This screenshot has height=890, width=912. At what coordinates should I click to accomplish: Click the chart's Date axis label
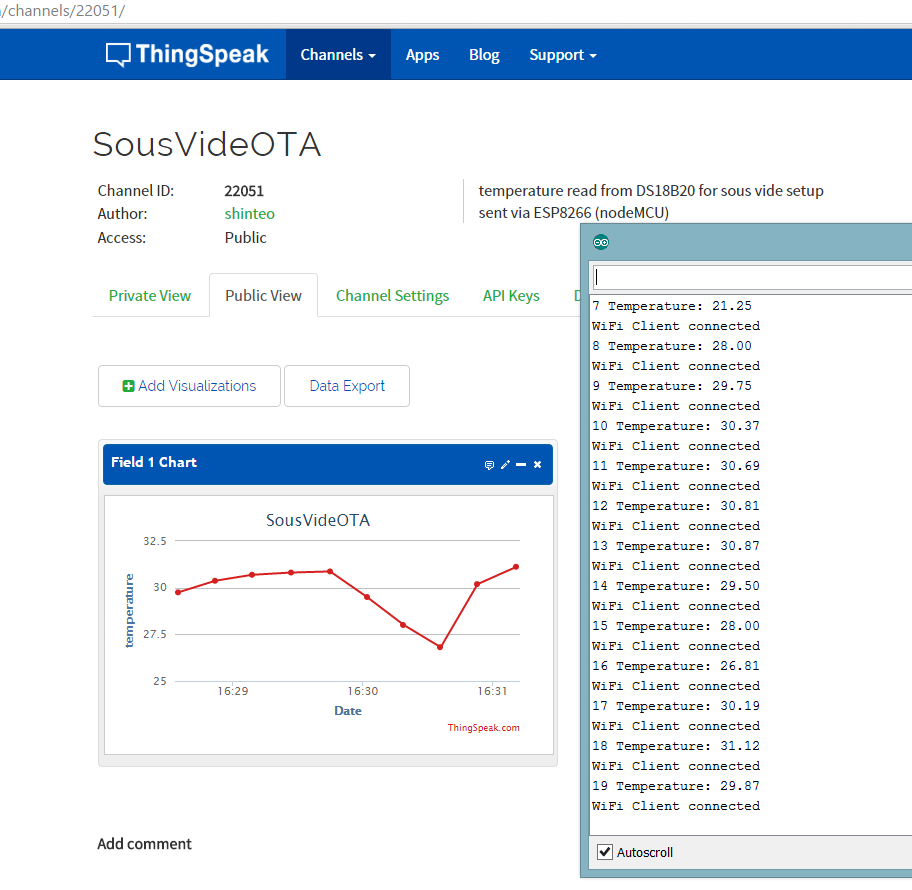click(x=348, y=711)
